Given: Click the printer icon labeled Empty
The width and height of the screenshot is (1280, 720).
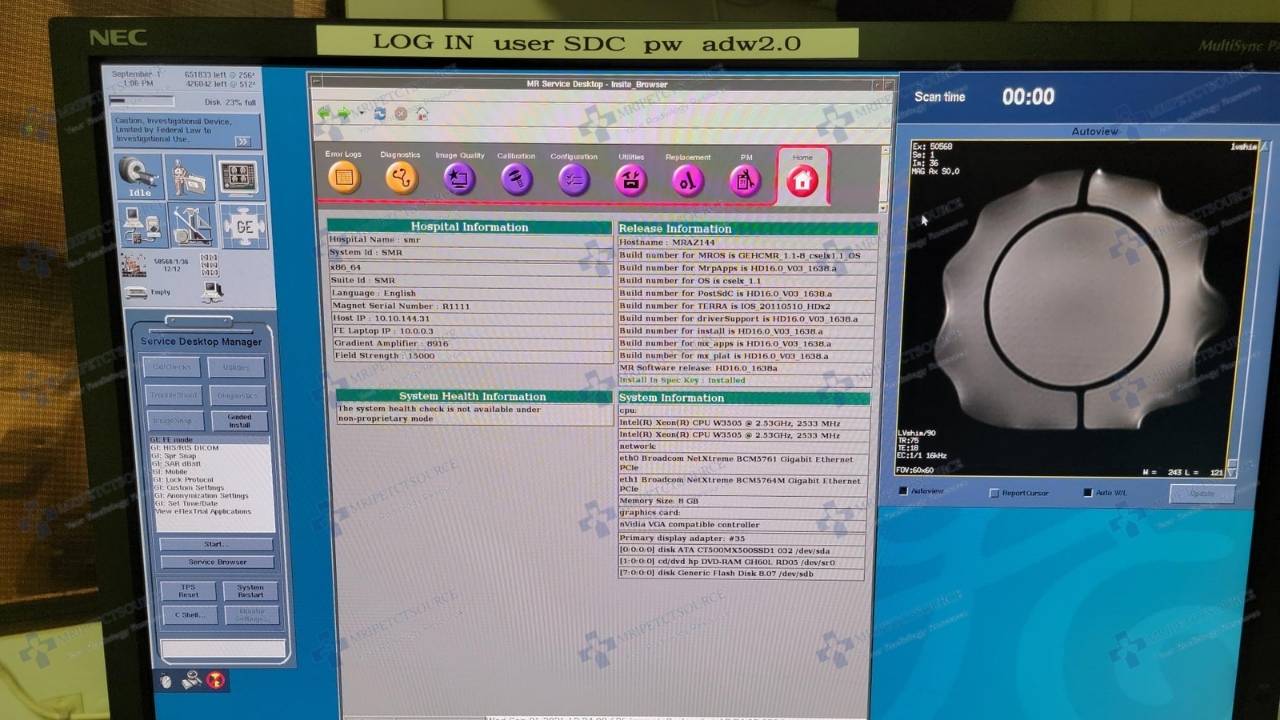Looking at the screenshot, I should (135, 292).
